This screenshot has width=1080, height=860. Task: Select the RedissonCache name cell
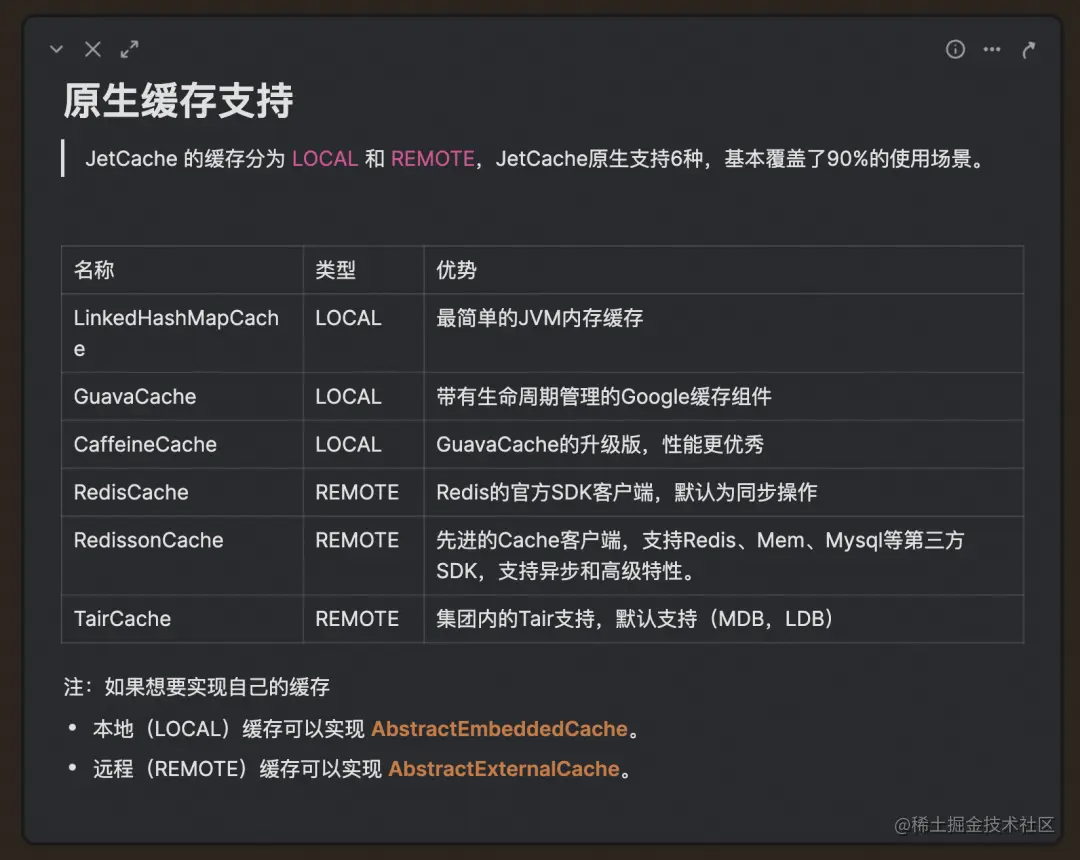click(183, 556)
